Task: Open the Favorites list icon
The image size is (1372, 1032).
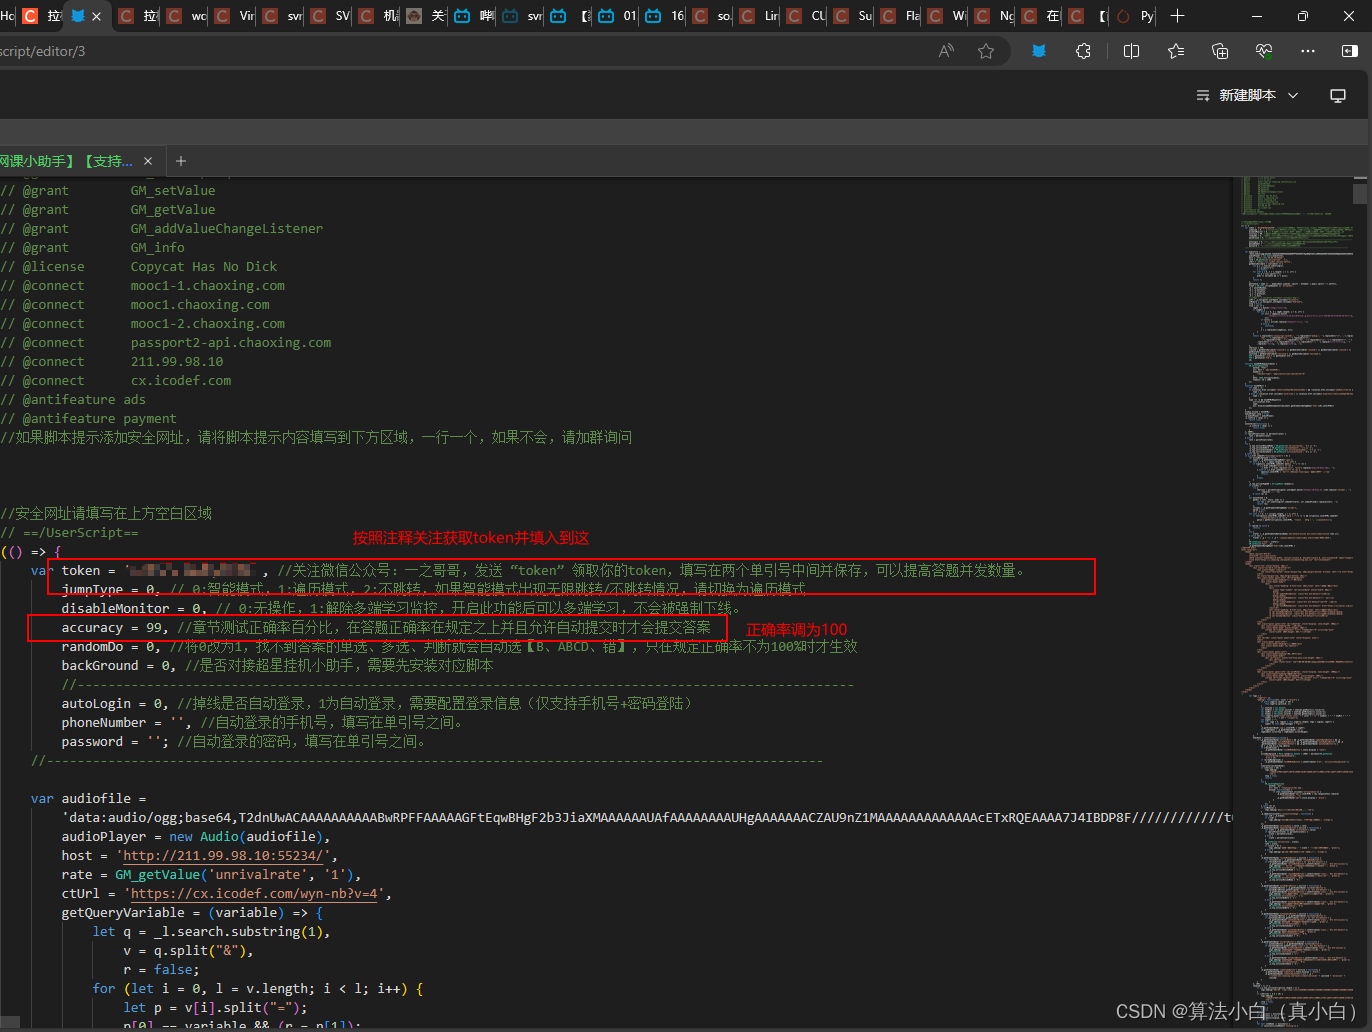Action: point(1175,51)
